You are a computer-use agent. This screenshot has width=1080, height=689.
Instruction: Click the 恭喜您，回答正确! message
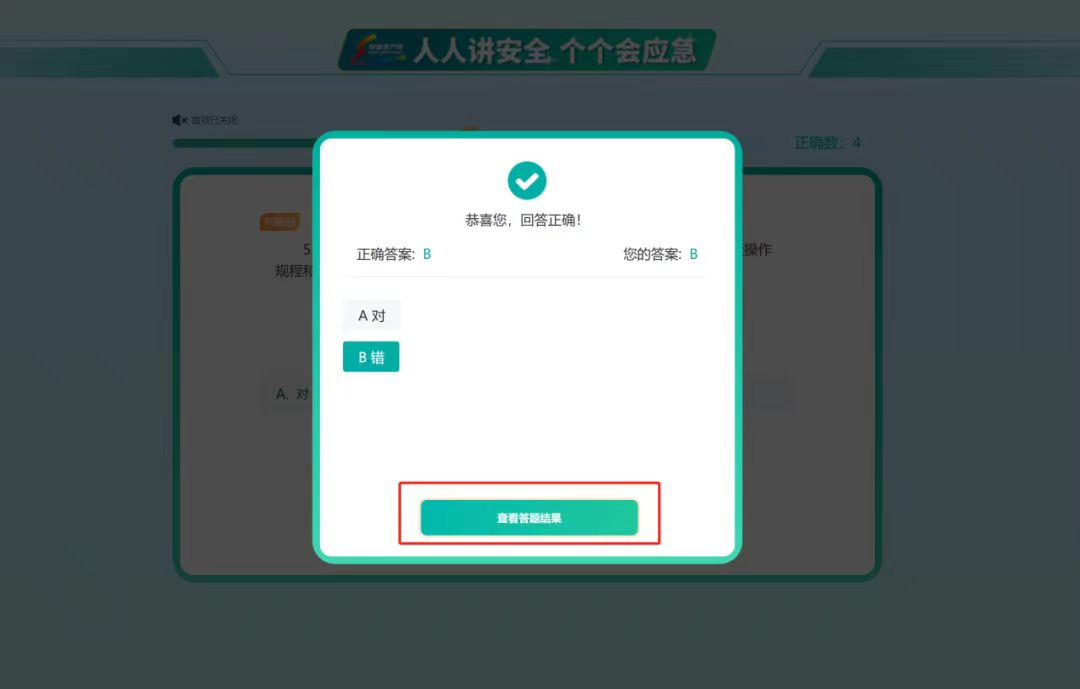(523, 220)
